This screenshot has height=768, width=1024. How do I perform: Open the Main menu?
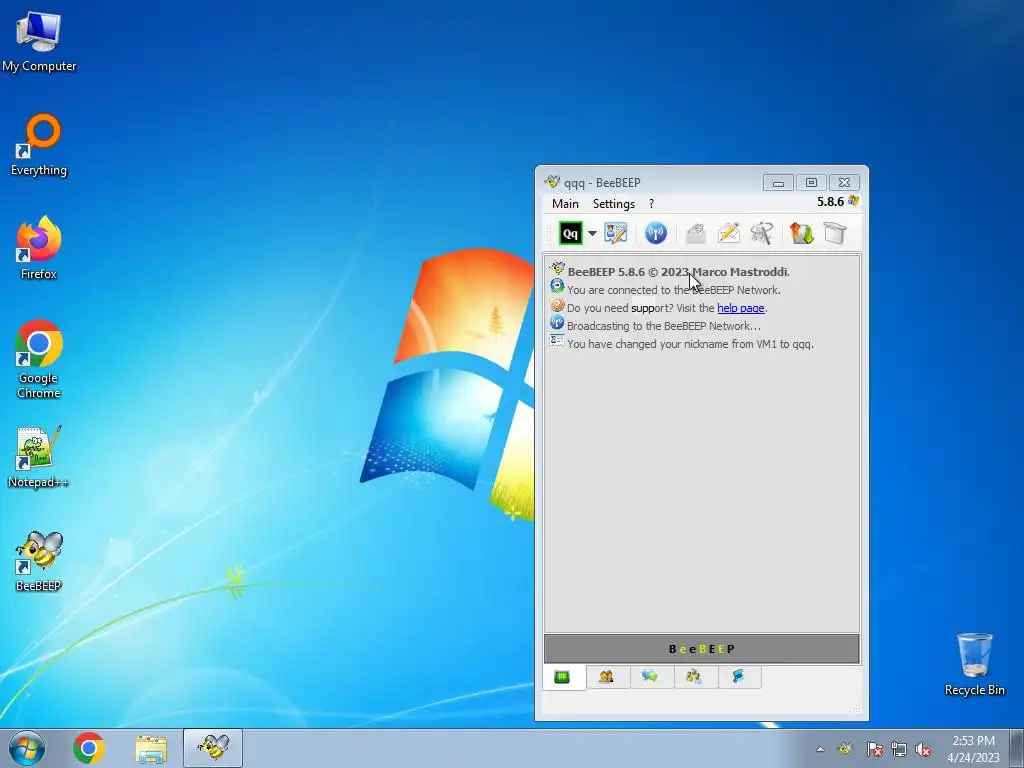tap(565, 204)
